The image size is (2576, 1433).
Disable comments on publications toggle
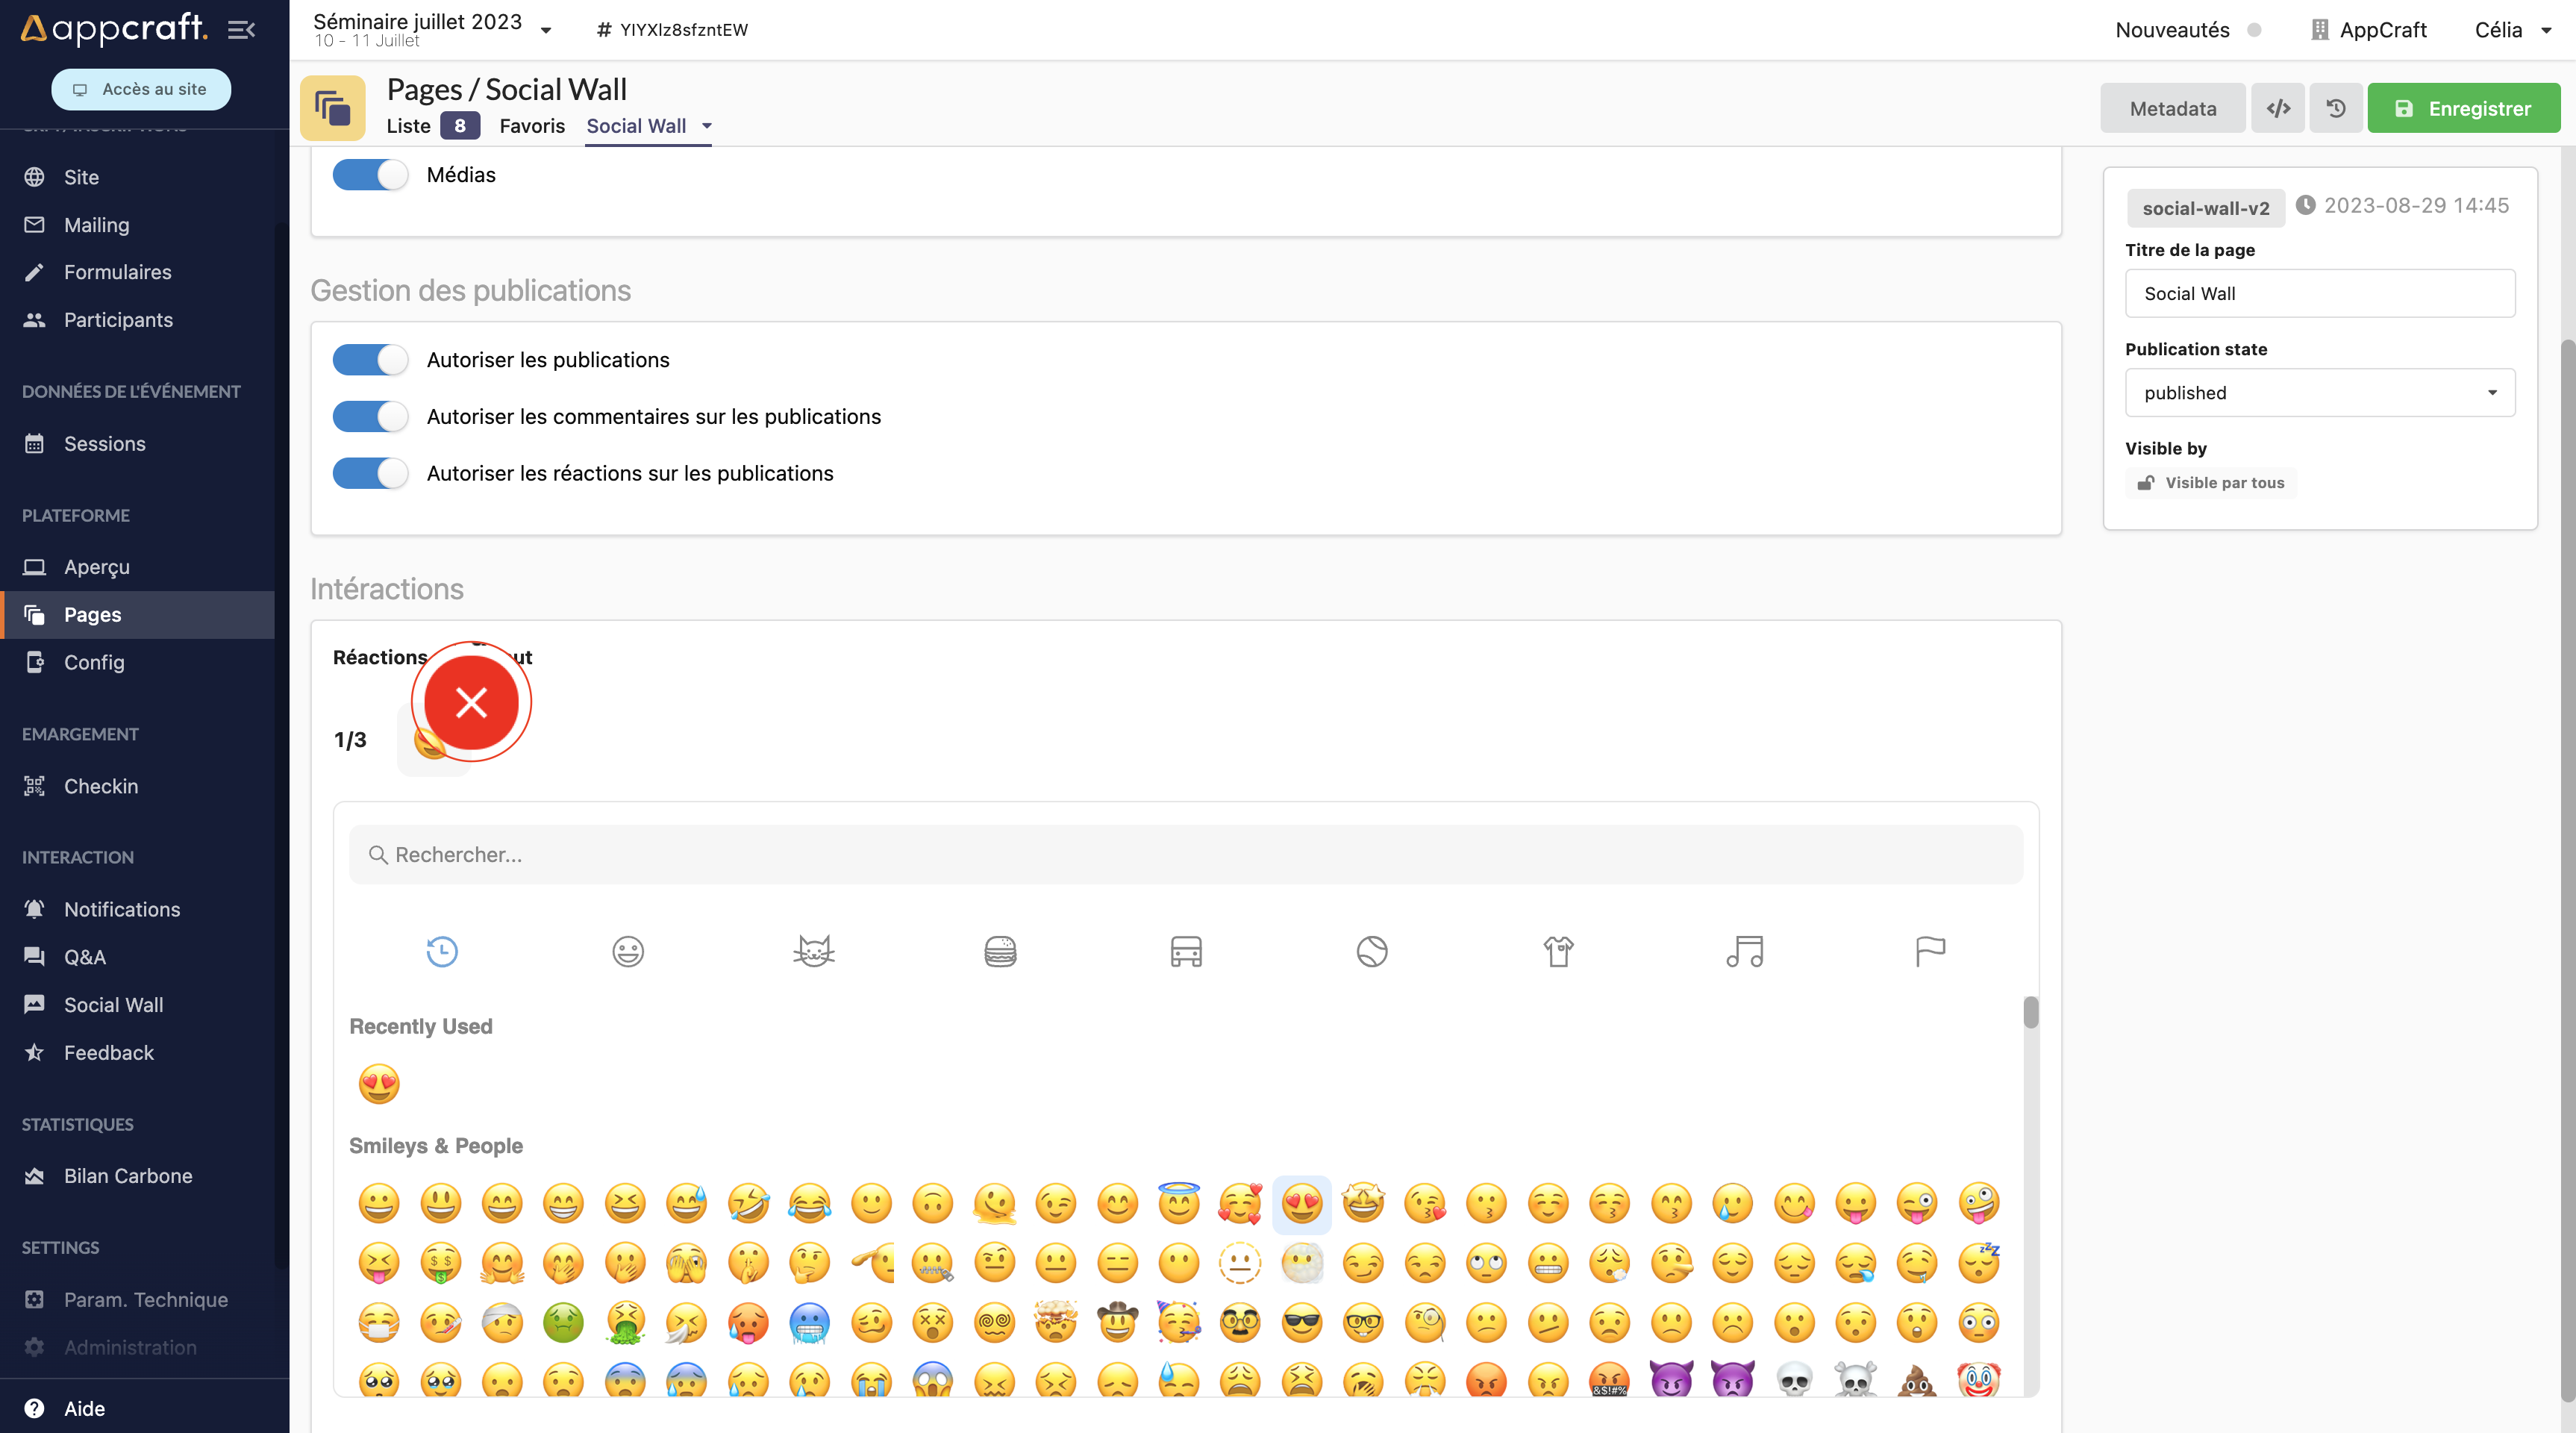click(x=370, y=416)
